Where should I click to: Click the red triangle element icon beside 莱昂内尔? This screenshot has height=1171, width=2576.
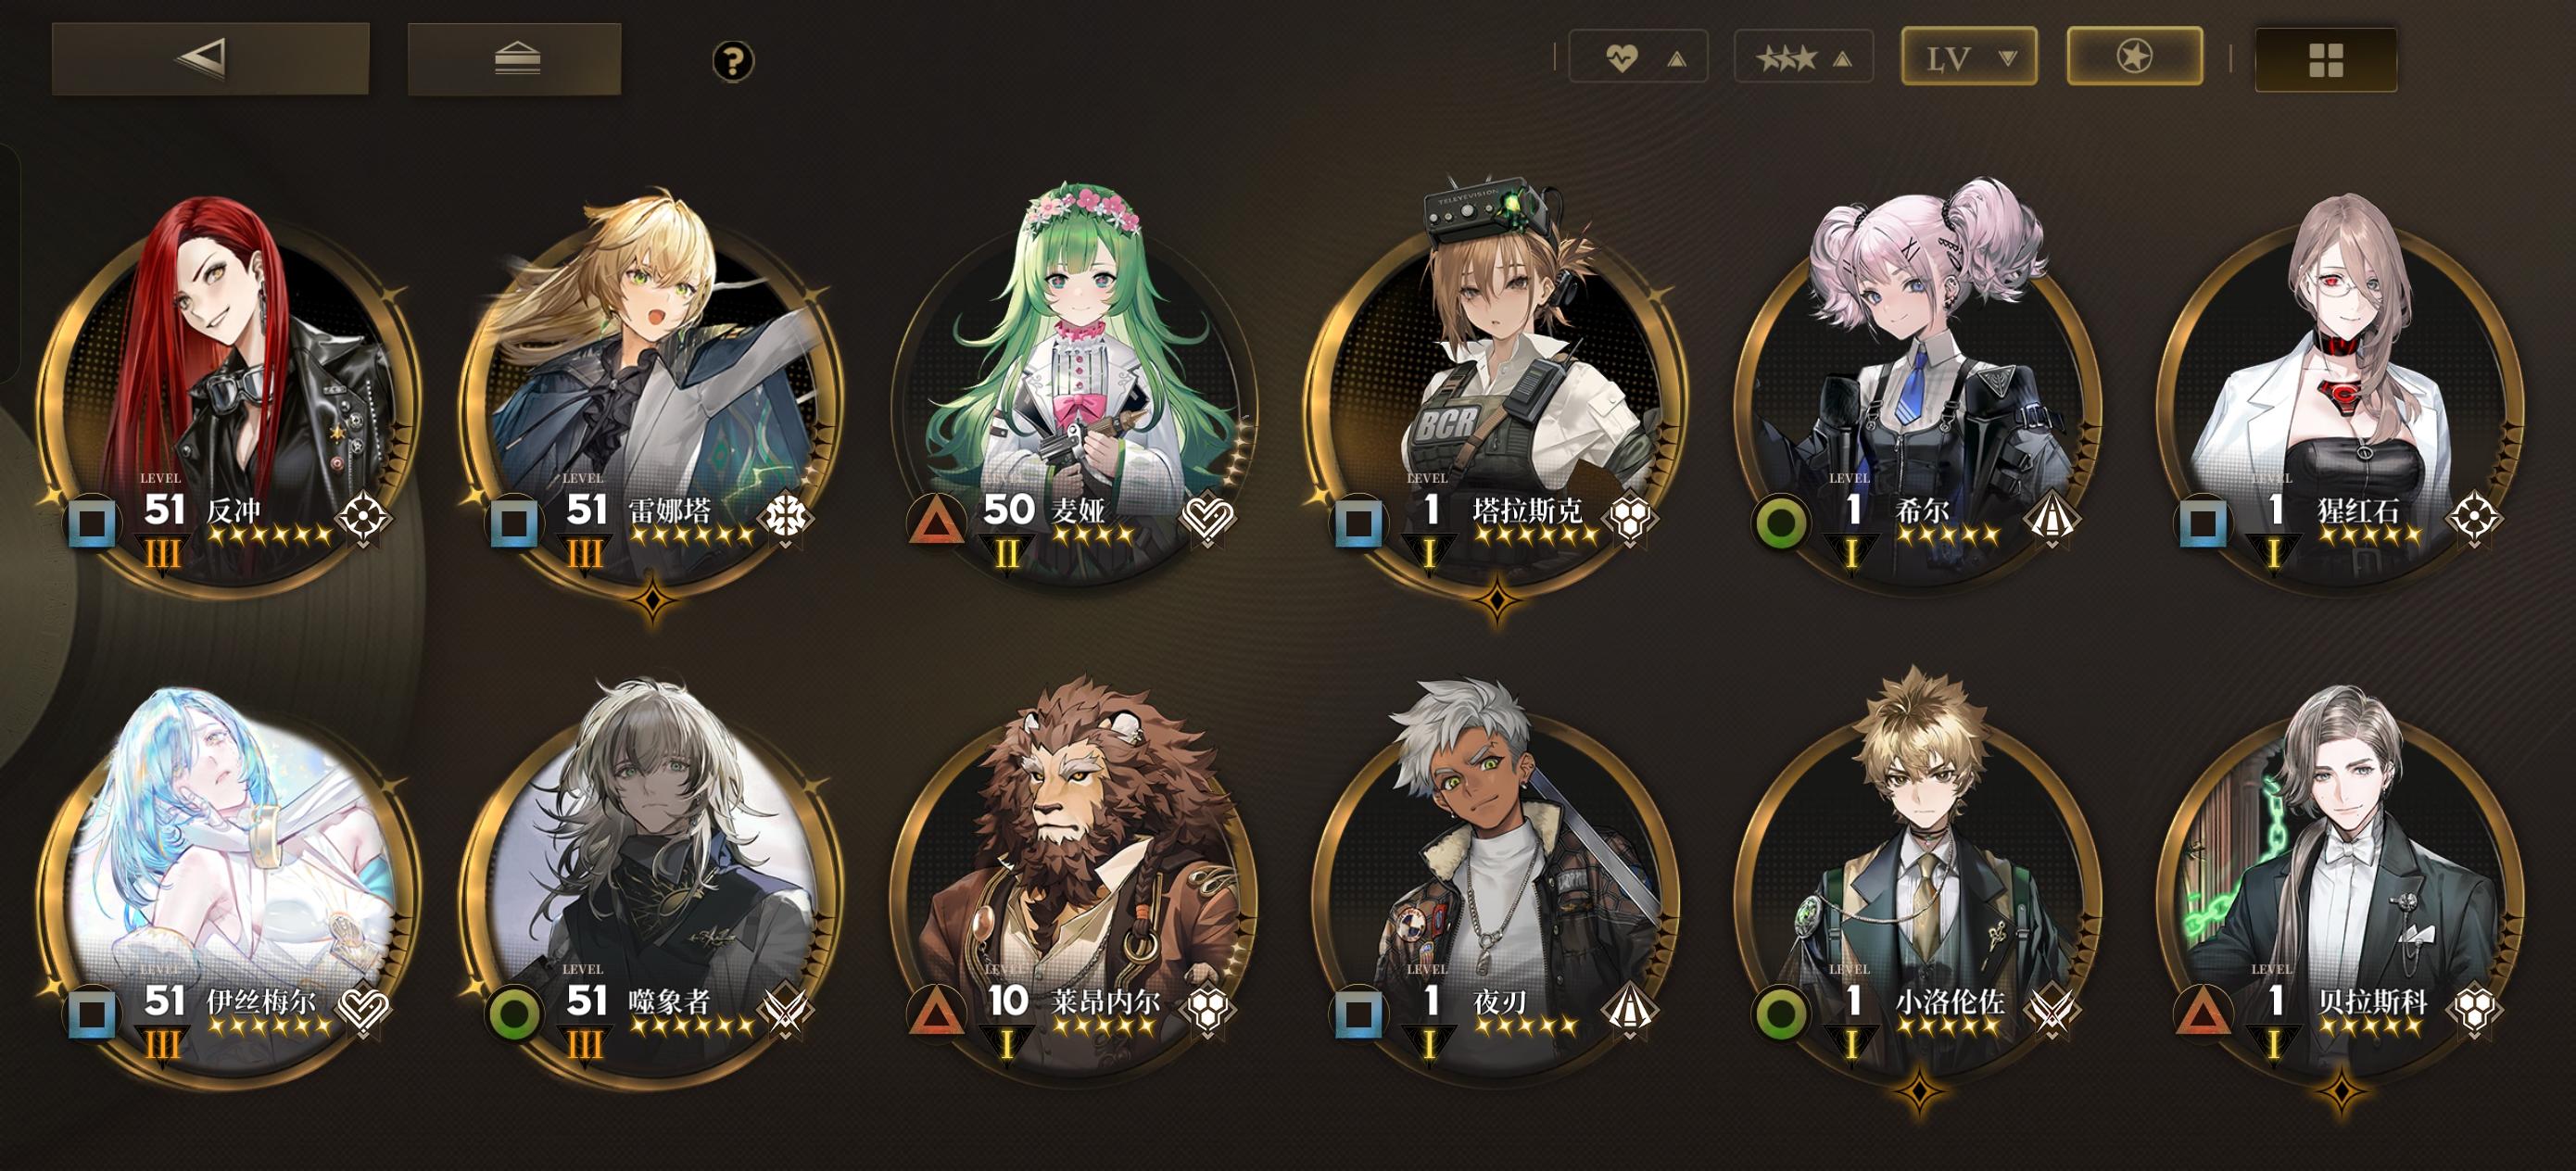(935, 1011)
